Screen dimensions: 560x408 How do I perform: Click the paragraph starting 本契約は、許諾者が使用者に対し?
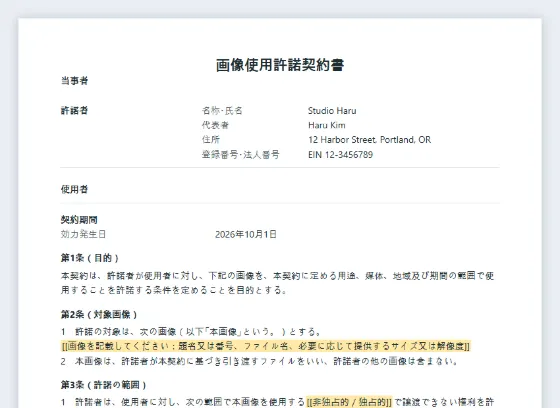tap(278, 283)
